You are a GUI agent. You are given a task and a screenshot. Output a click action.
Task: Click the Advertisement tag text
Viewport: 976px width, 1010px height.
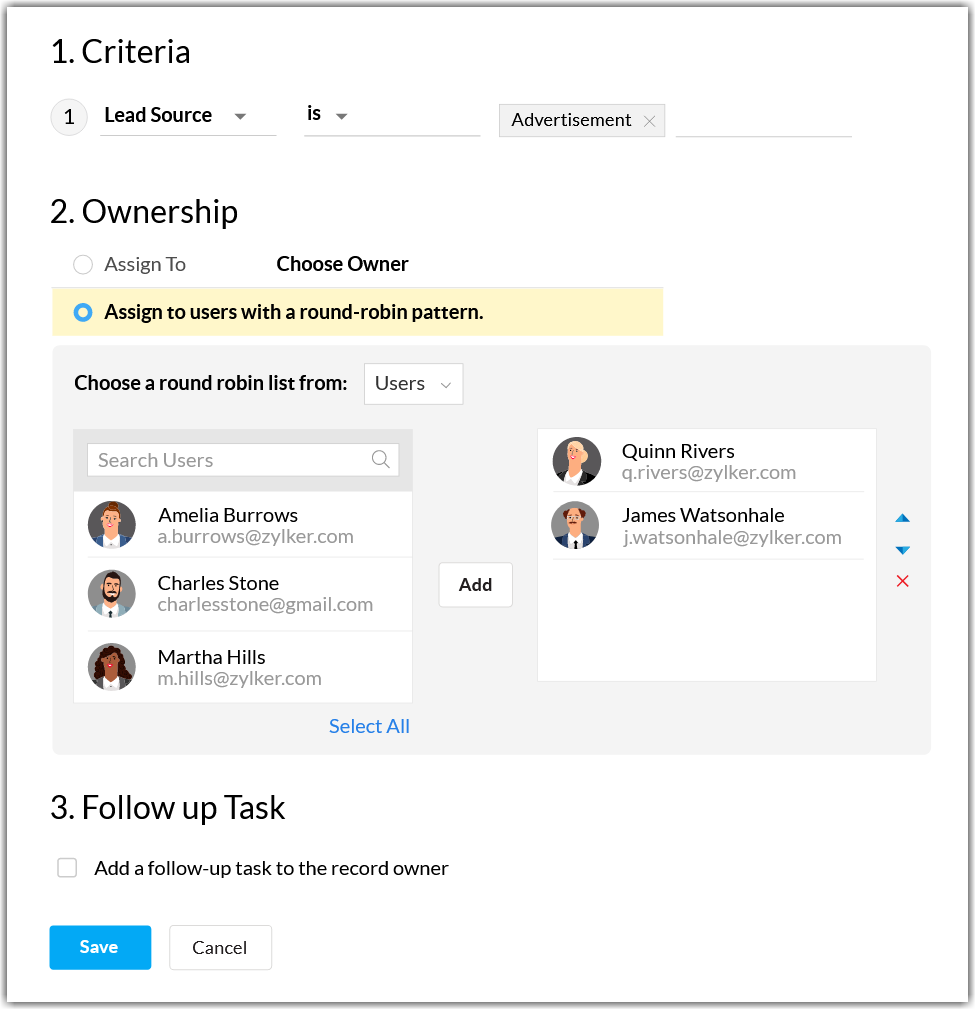(571, 120)
